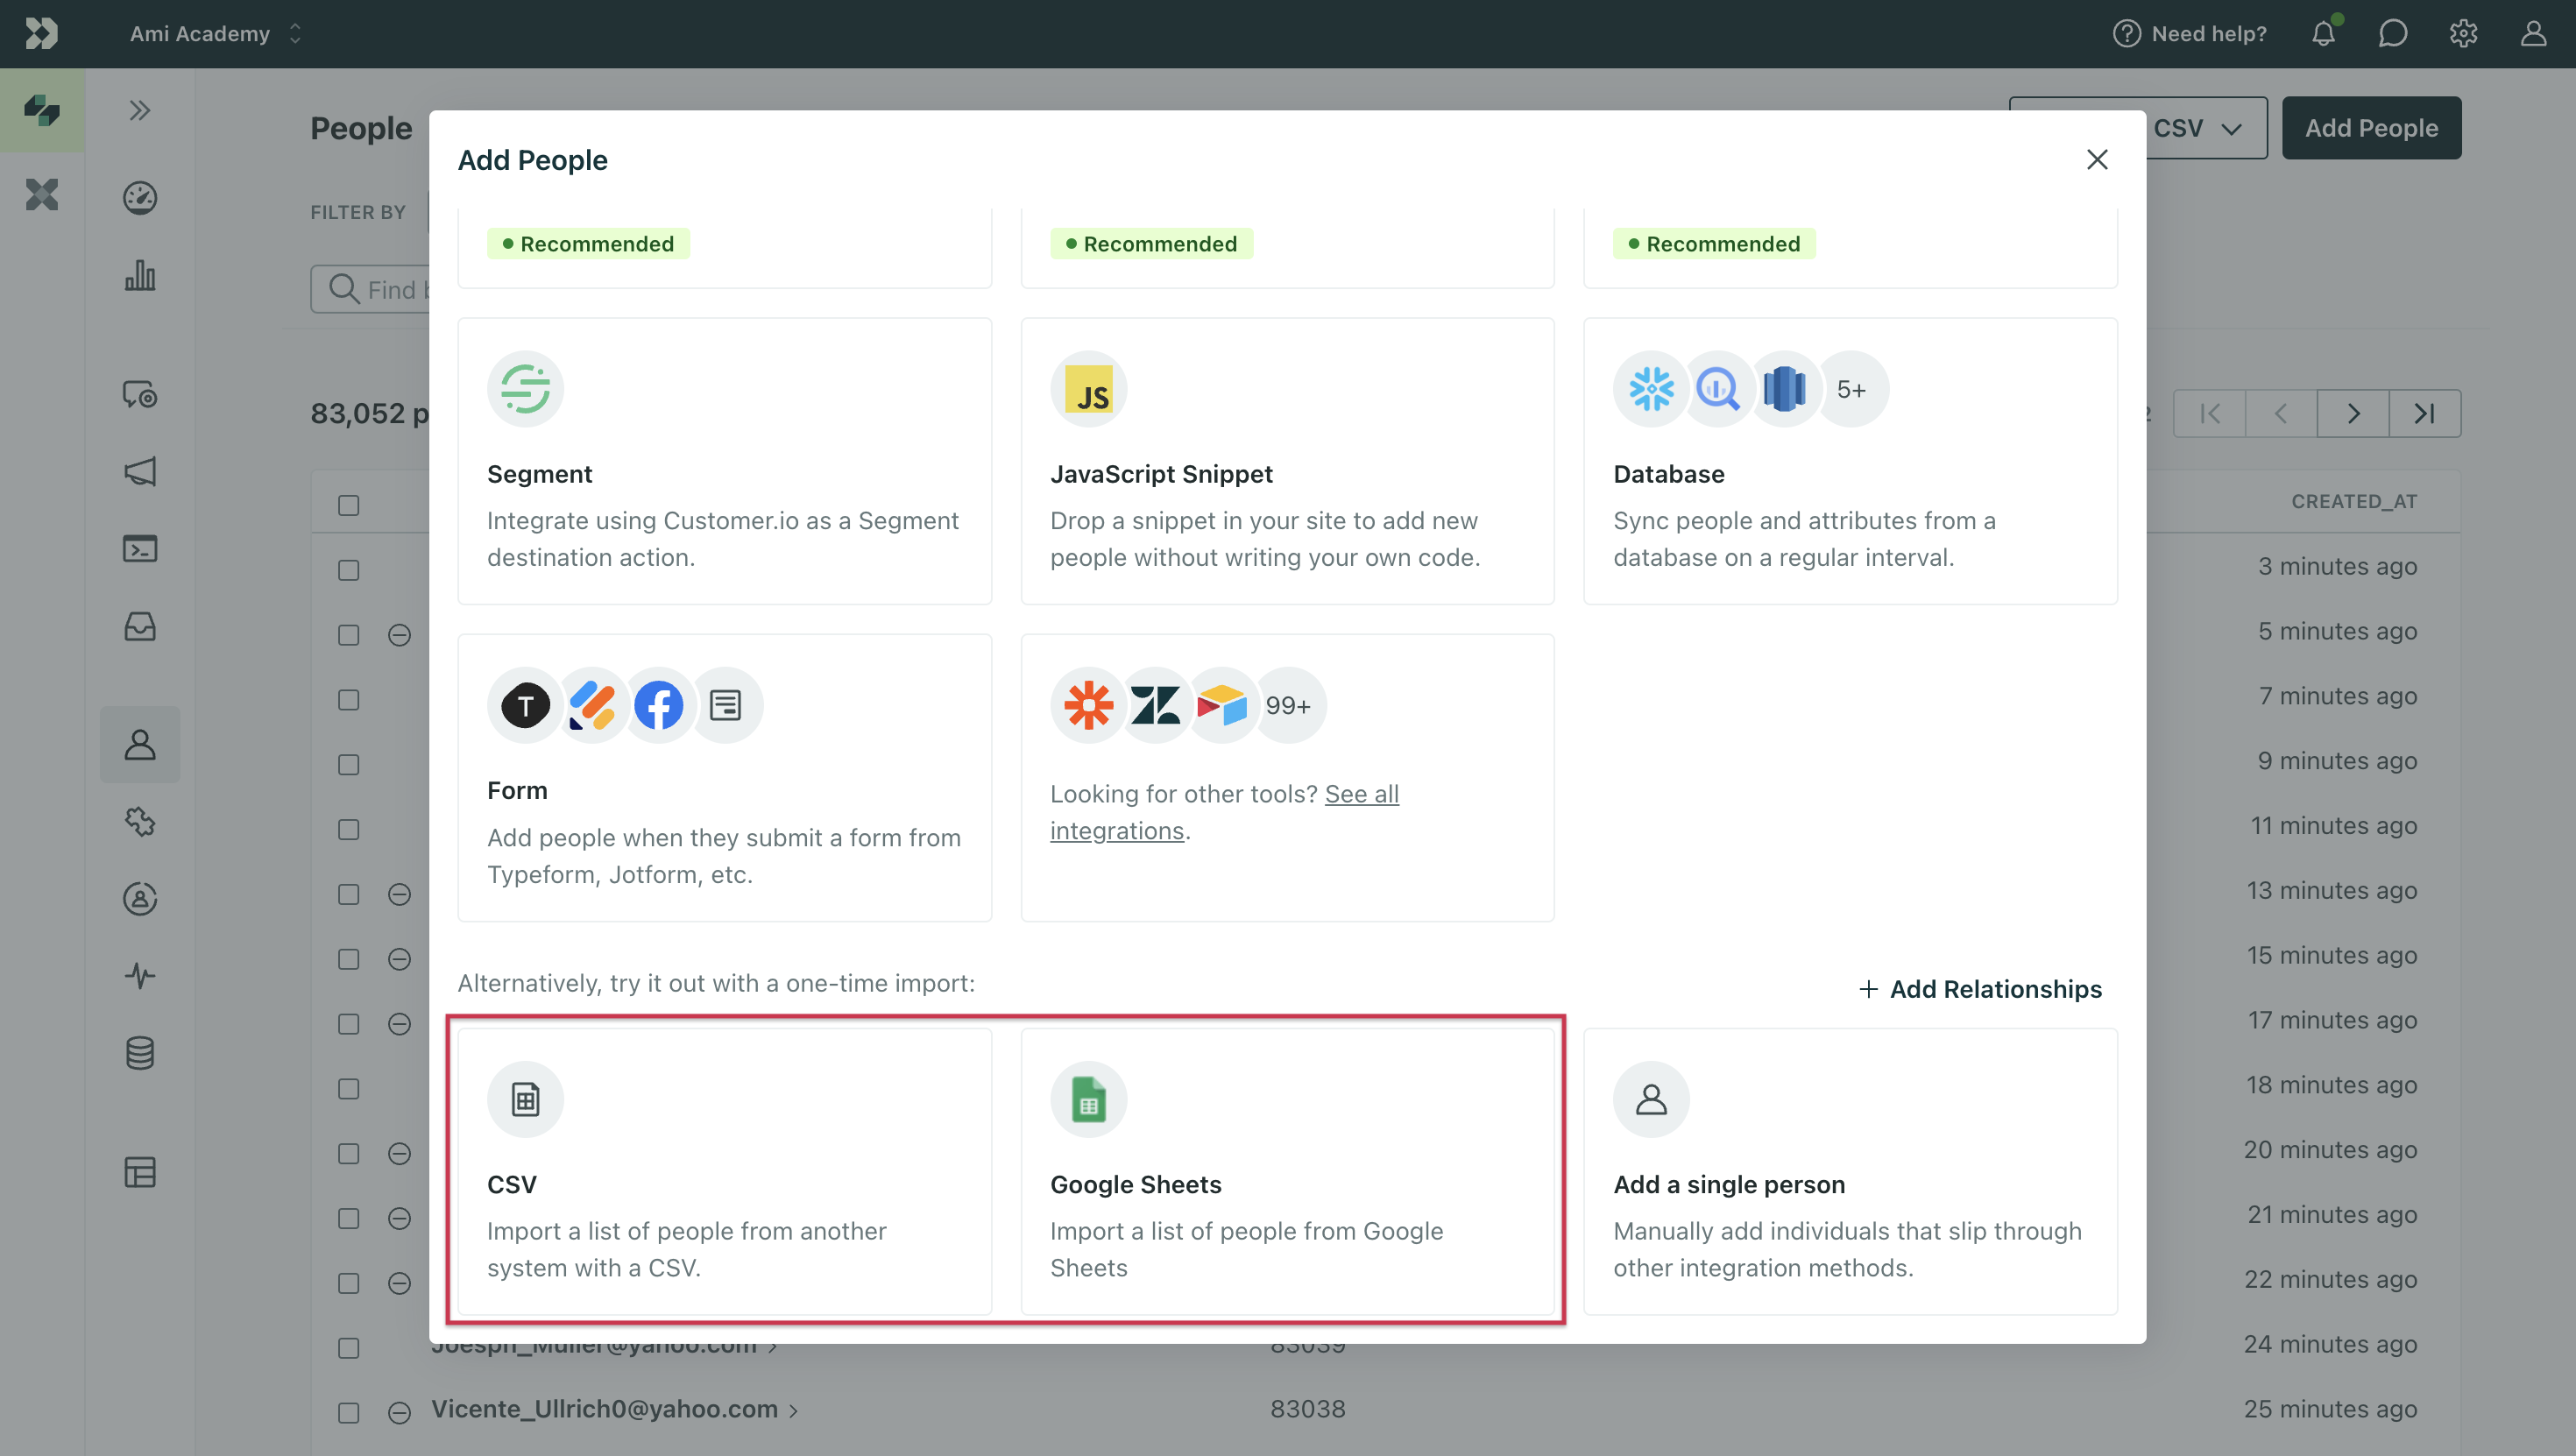Image resolution: width=2576 pixels, height=1456 pixels.
Task: Choose the JavaScript Snippet card
Action: pyautogui.click(x=1287, y=461)
